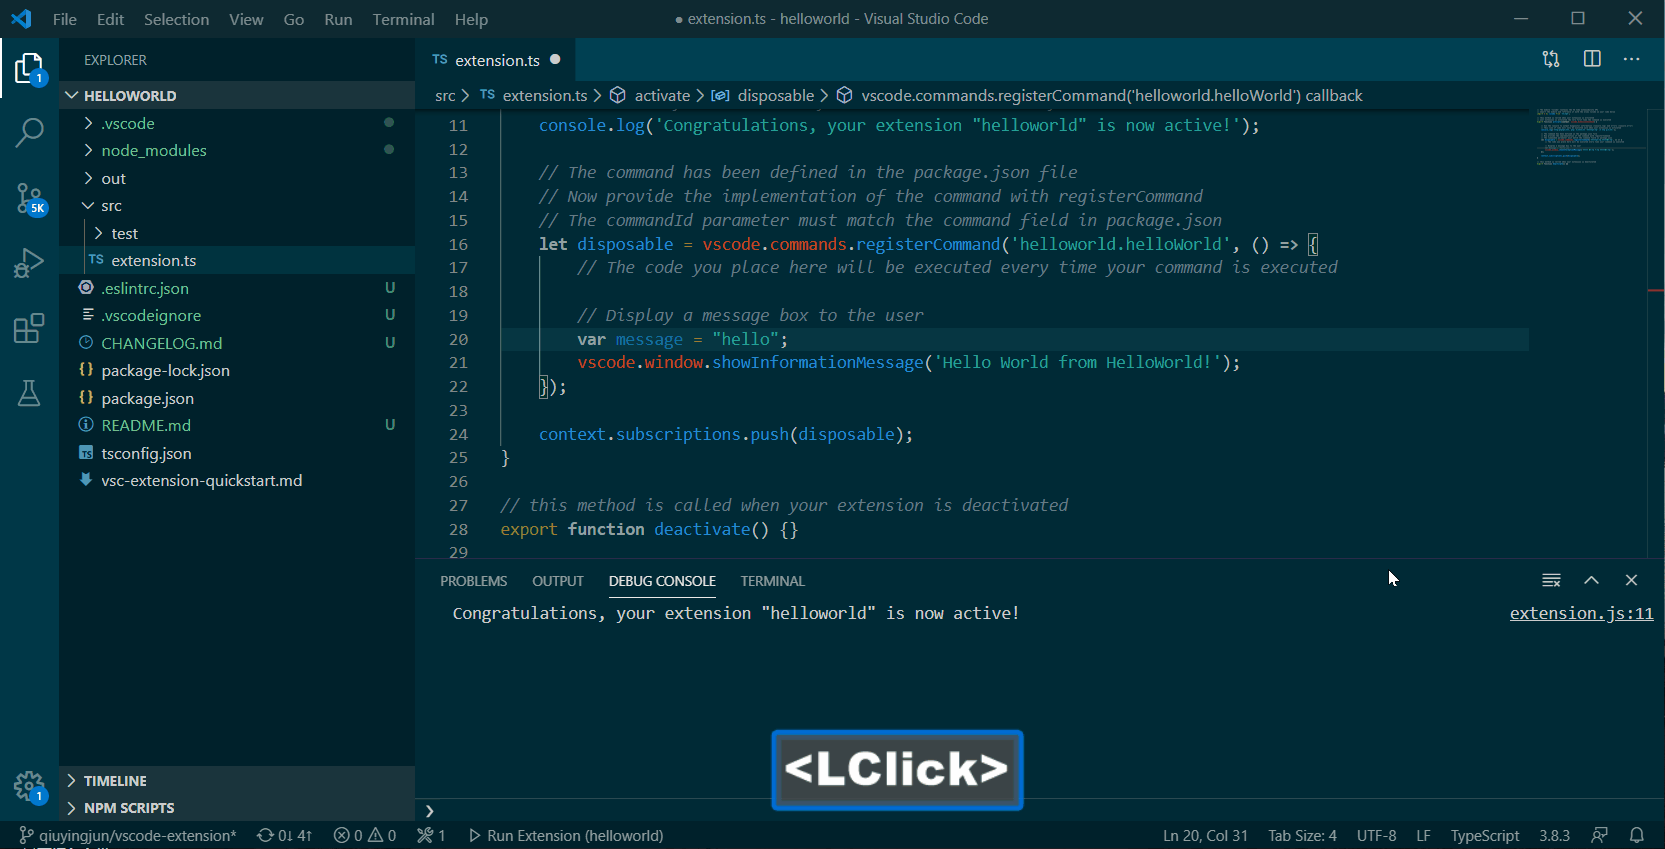Split the editor to the right
The width and height of the screenshot is (1665, 849).
tap(1592, 59)
